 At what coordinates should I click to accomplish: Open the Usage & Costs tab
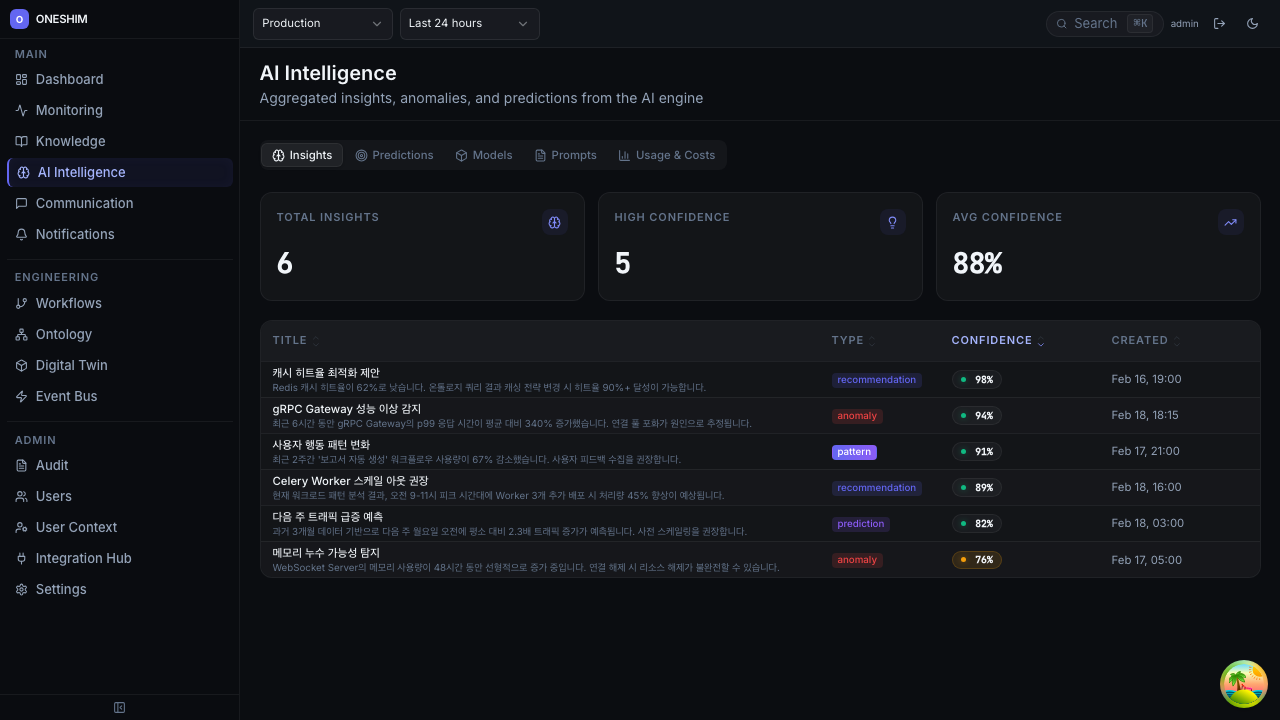pyautogui.click(x=667, y=155)
